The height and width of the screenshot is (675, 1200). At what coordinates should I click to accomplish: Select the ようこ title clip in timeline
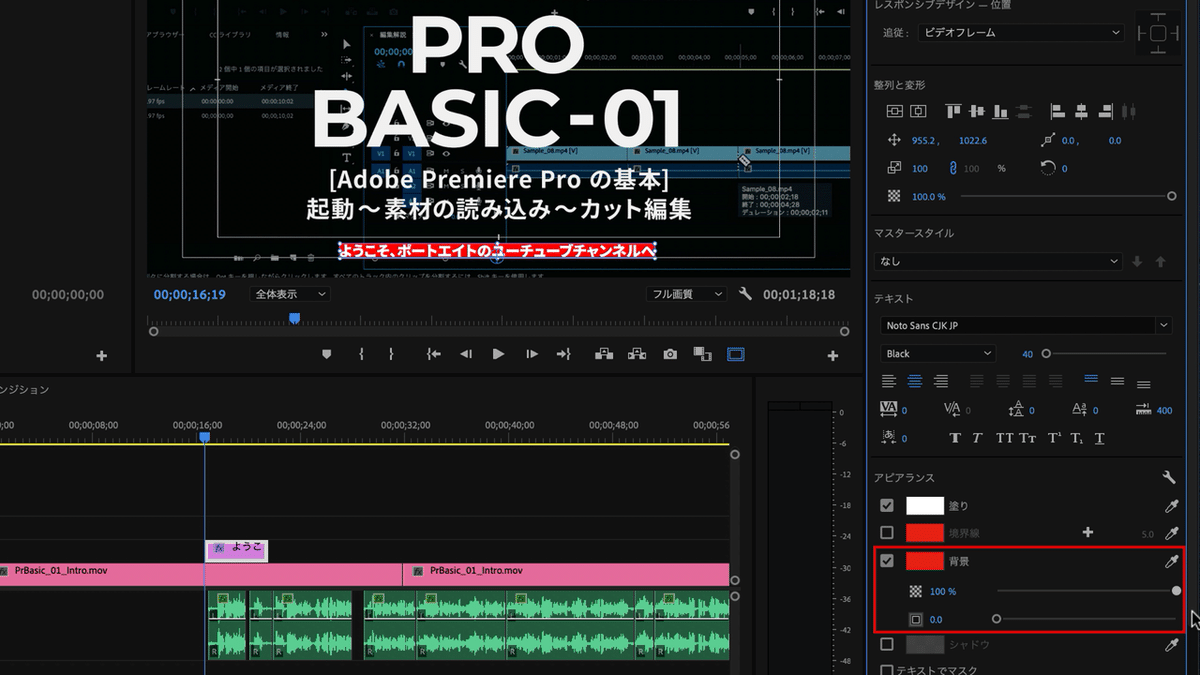pos(237,549)
